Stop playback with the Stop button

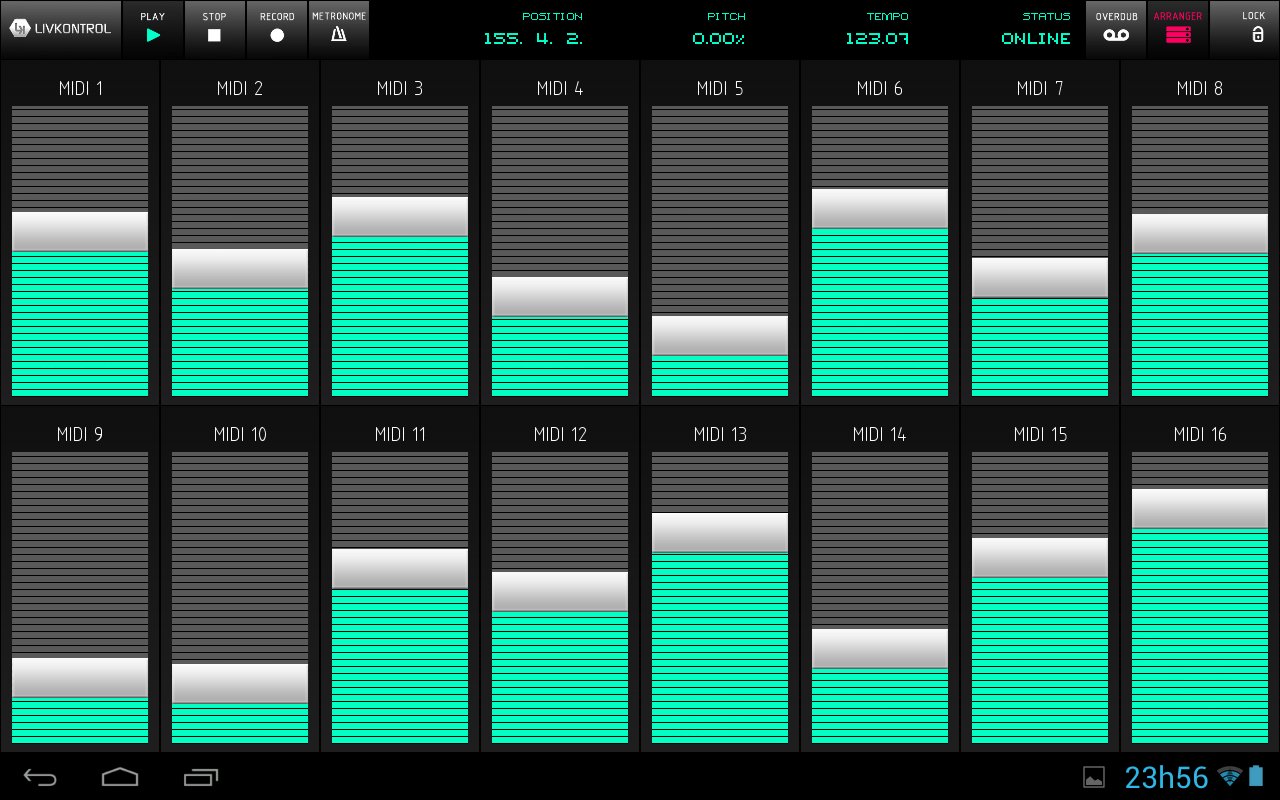point(214,29)
